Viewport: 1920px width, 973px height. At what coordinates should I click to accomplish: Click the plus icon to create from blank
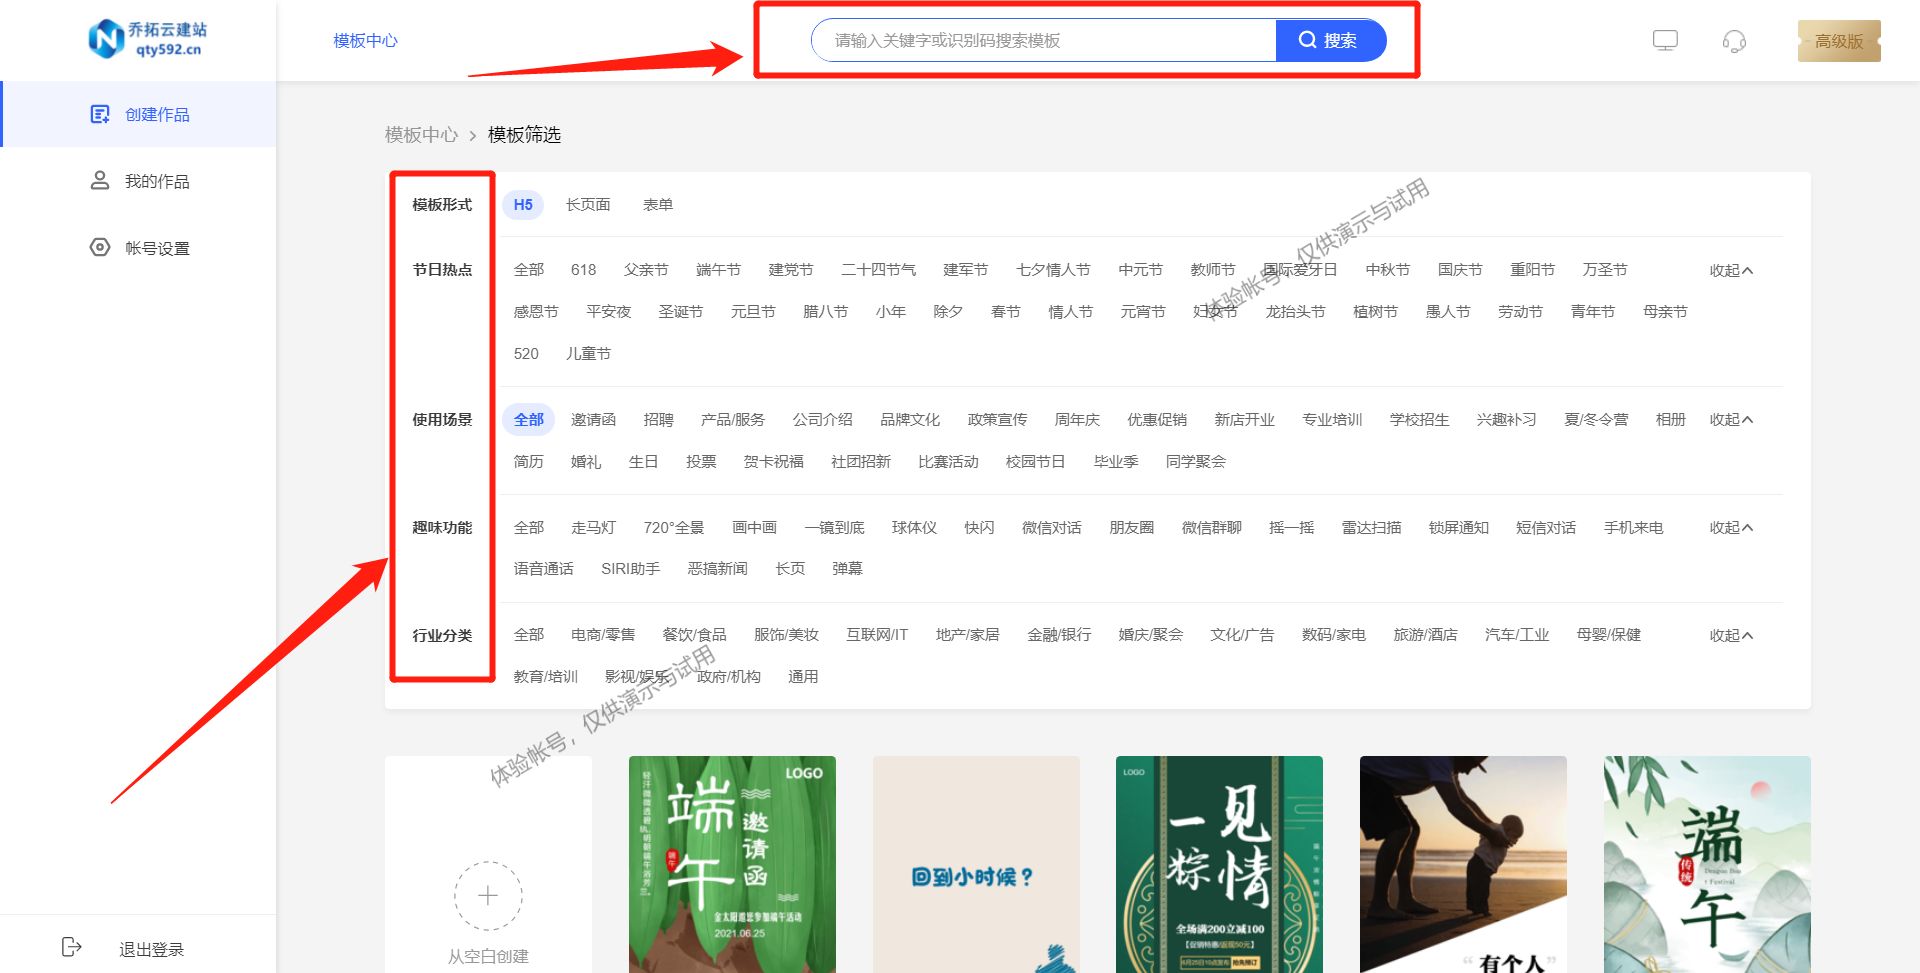(x=487, y=896)
